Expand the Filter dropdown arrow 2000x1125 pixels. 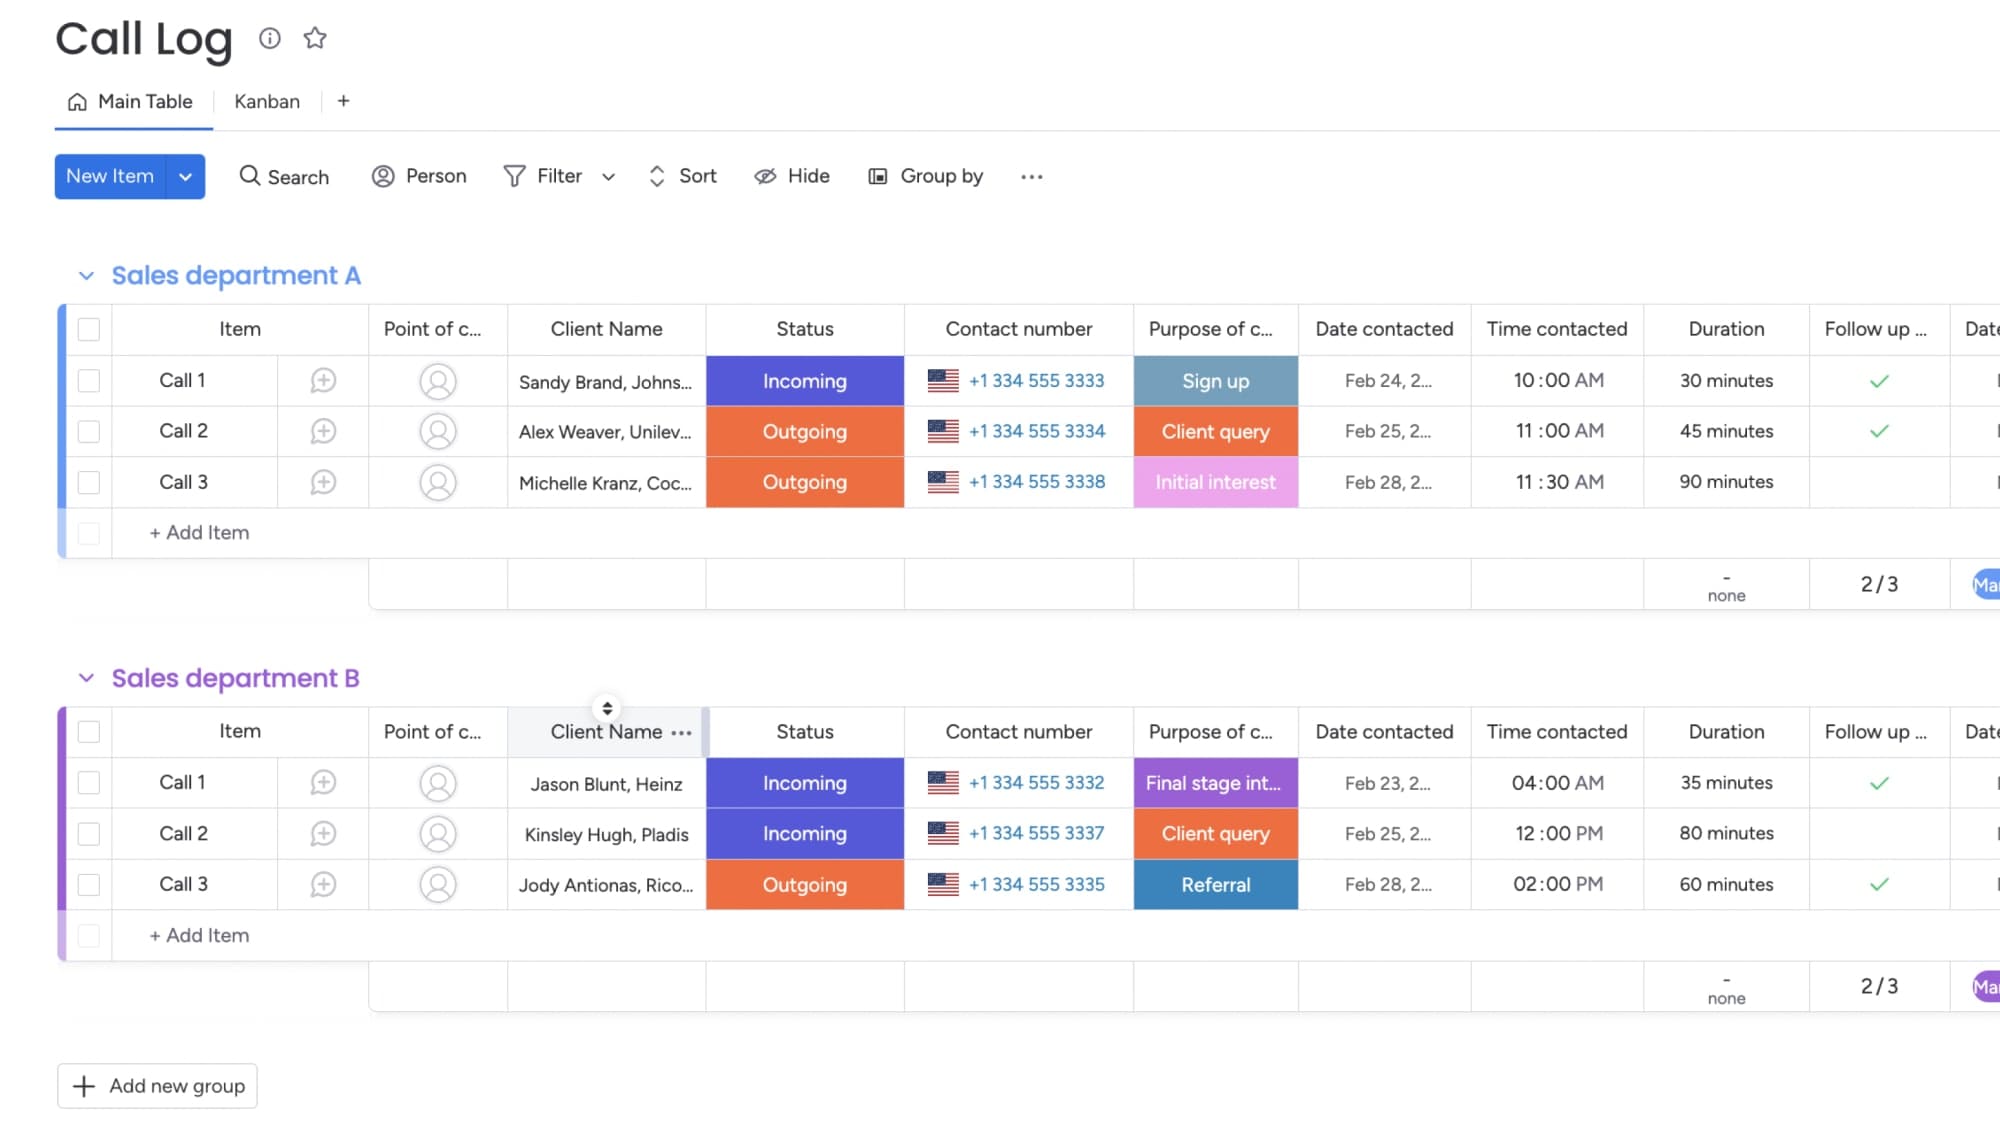tap(608, 177)
